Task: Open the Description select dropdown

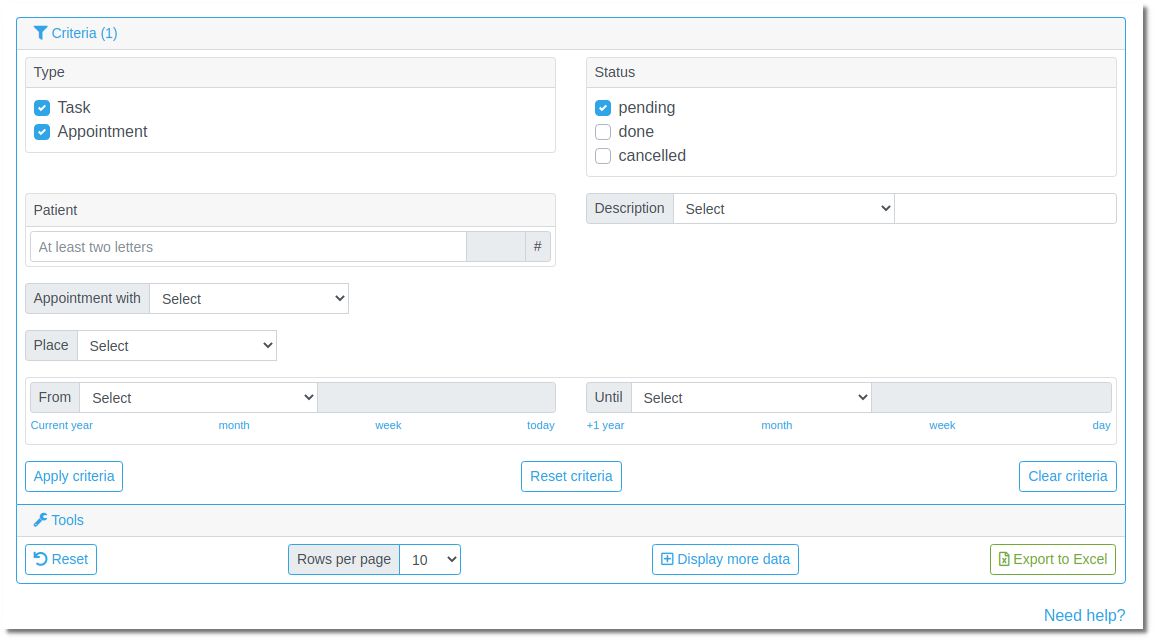Action: [784, 209]
